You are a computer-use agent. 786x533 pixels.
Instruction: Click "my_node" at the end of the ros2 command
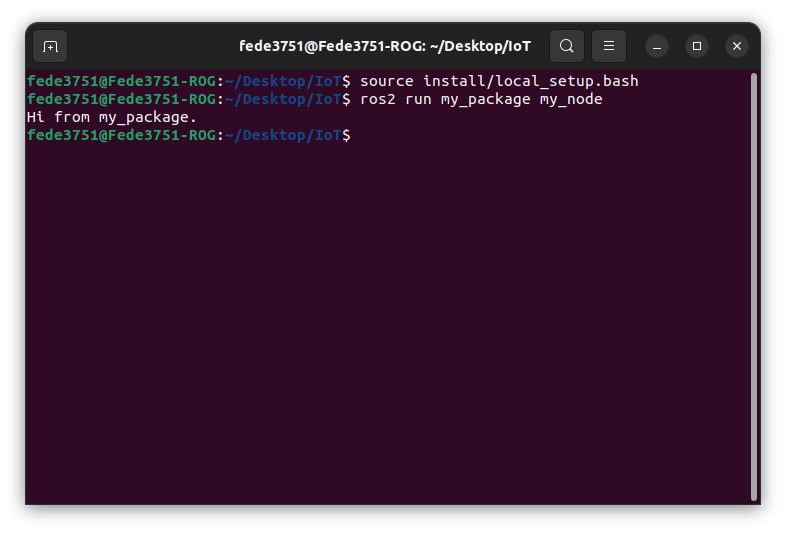coord(571,99)
